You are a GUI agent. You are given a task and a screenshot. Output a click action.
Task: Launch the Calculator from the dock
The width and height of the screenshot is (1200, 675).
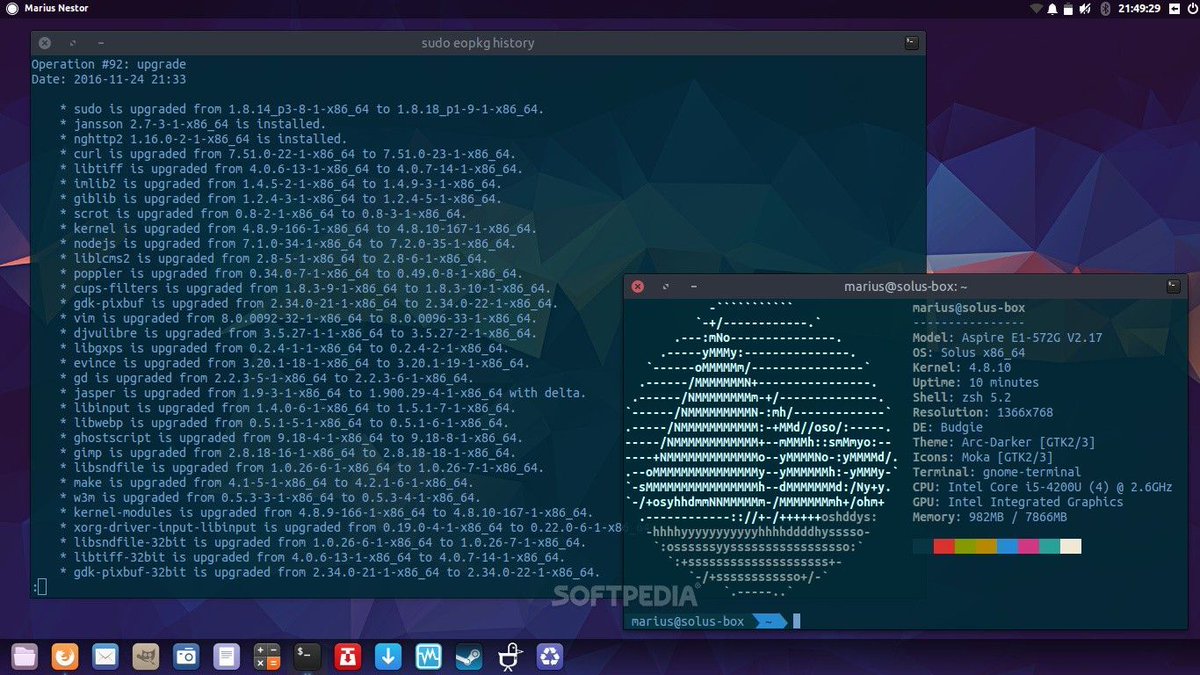(x=267, y=656)
